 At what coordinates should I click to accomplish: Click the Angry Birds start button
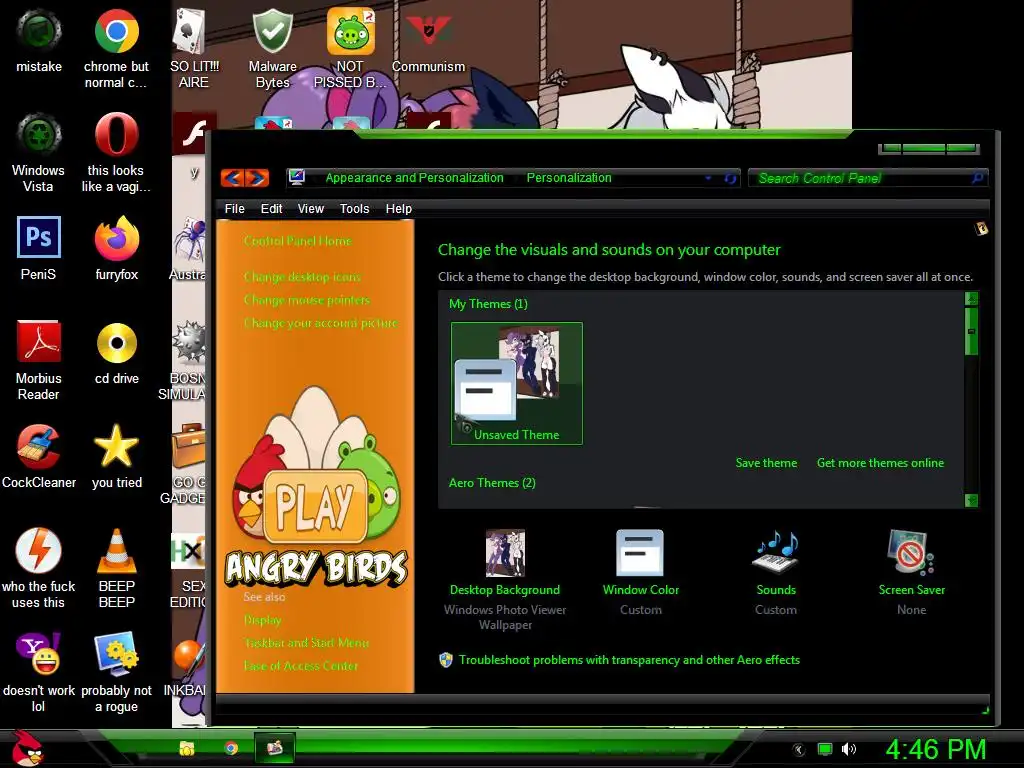(x=26, y=748)
